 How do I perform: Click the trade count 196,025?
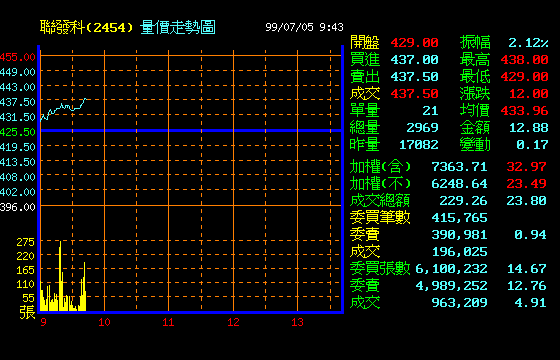(x=459, y=252)
